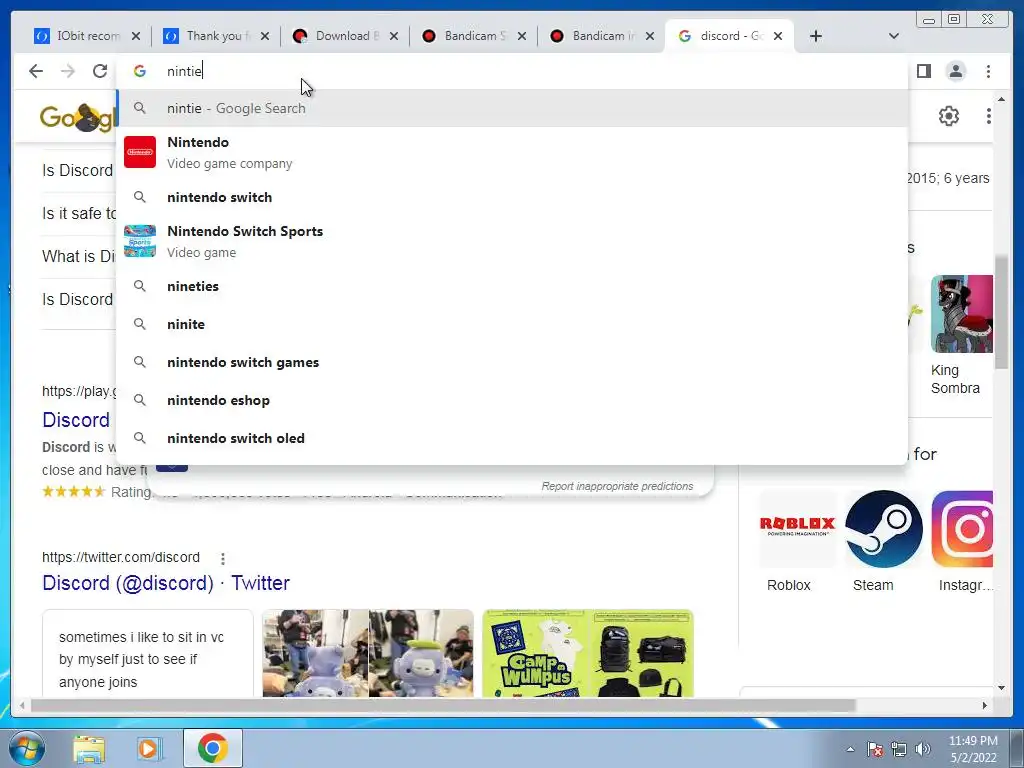Select the 'nintie - Google Search' suggestion
Viewport: 1024px width, 768px height.
click(512, 108)
